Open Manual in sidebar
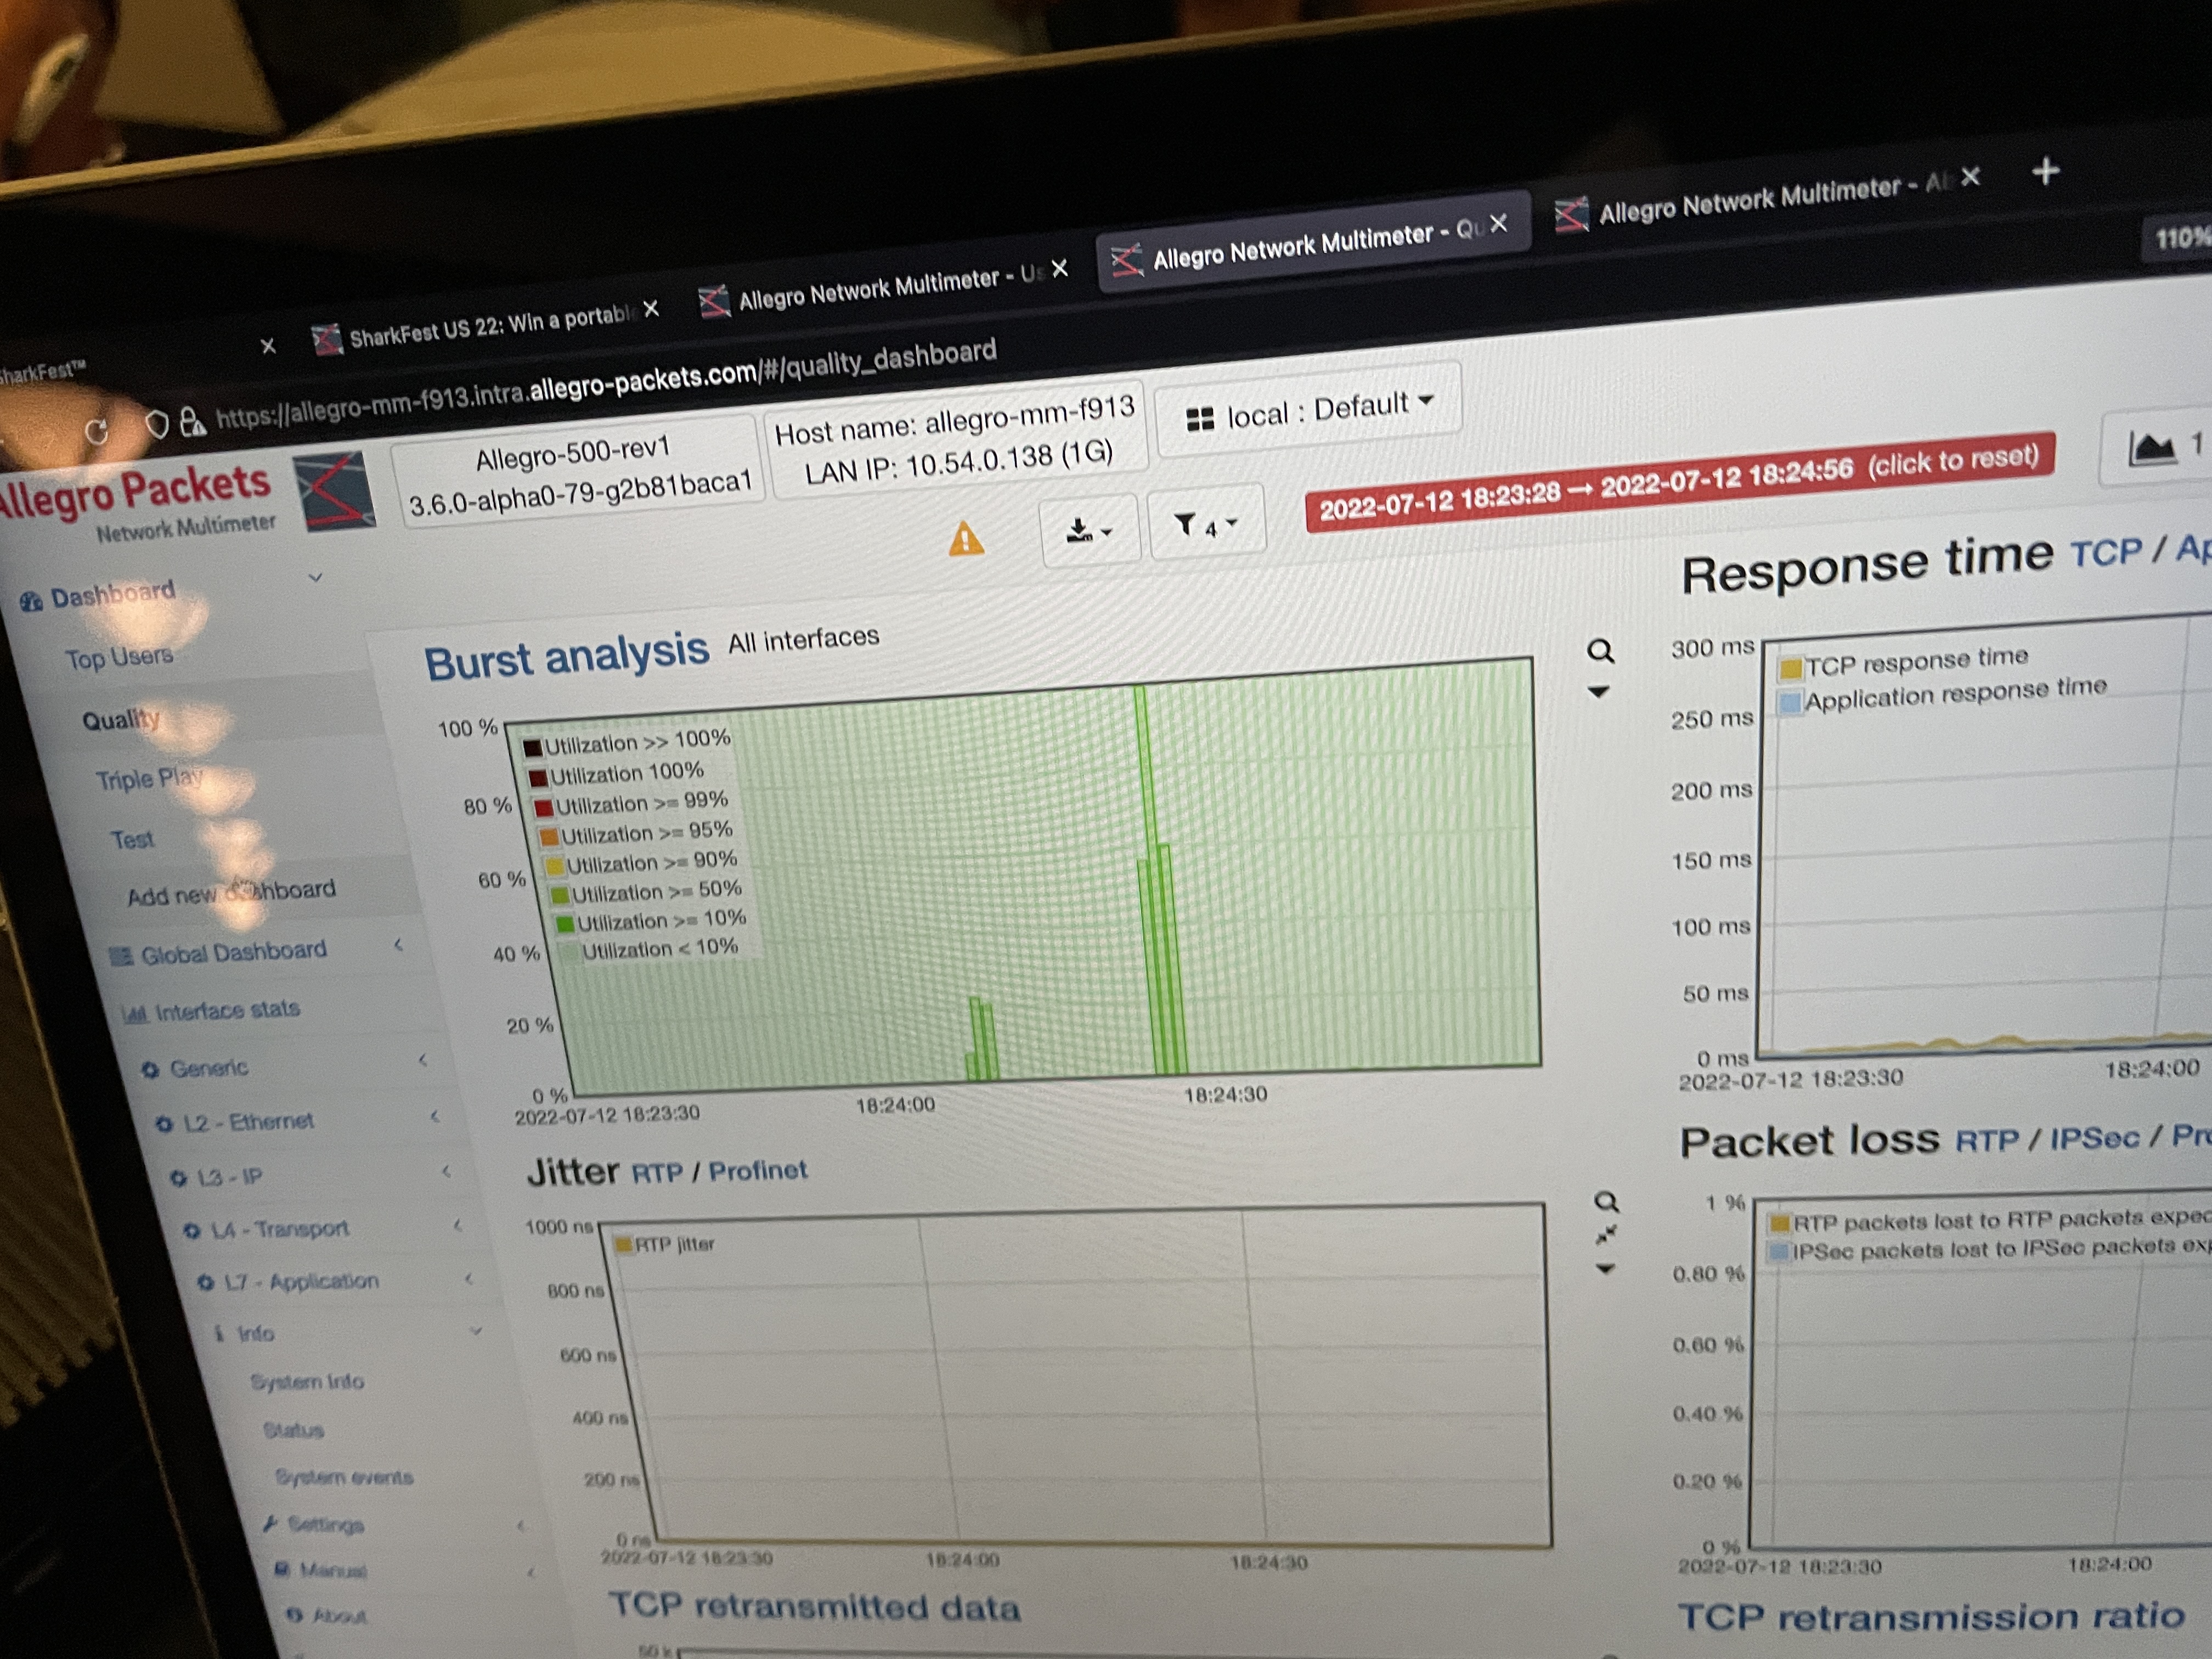 click(x=321, y=1570)
